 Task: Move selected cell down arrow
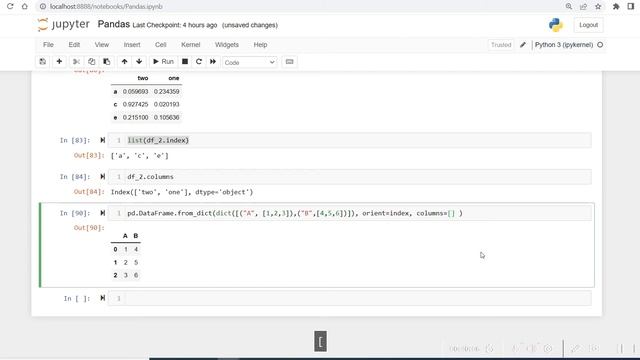[139, 62]
